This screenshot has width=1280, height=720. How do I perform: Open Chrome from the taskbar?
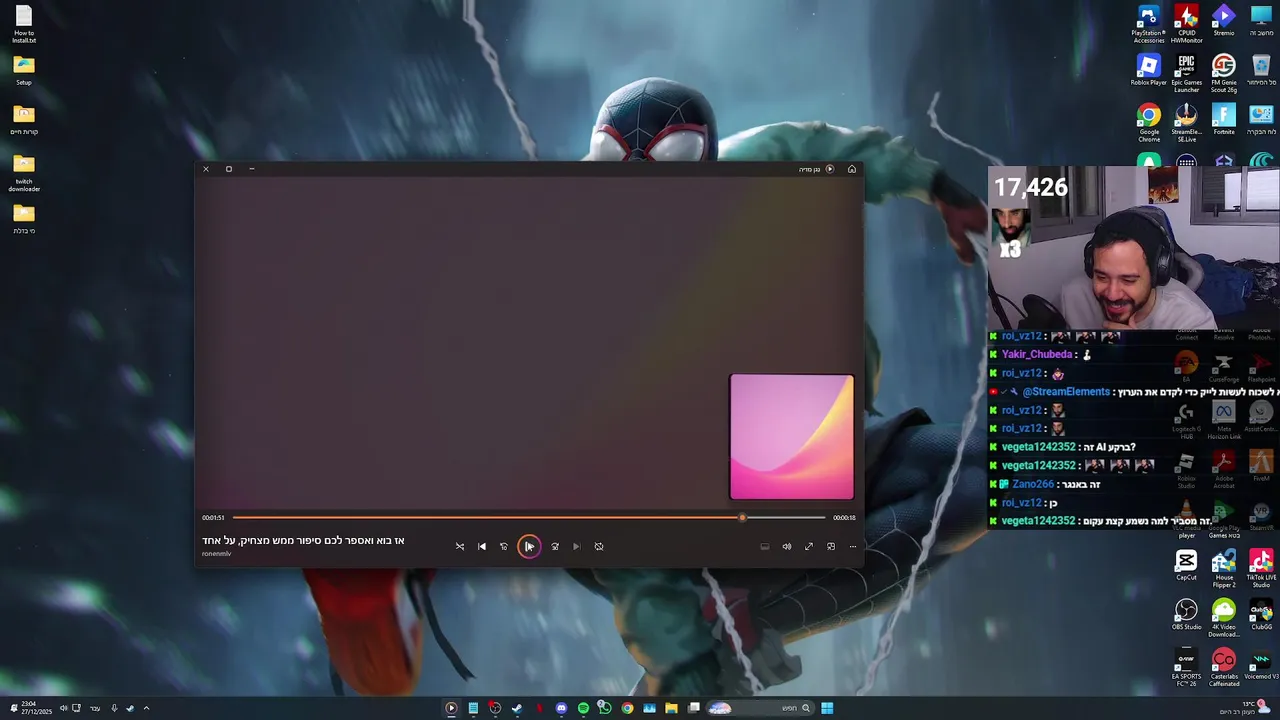point(627,708)
